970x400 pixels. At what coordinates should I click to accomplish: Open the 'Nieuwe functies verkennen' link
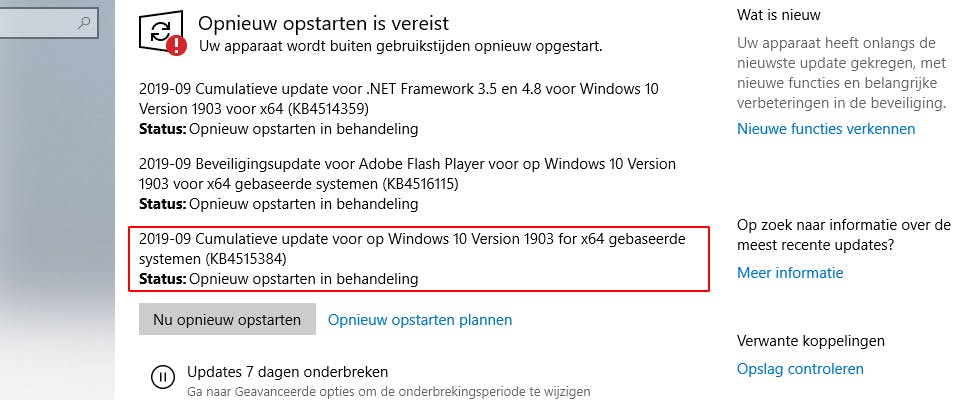coord(826,129)
